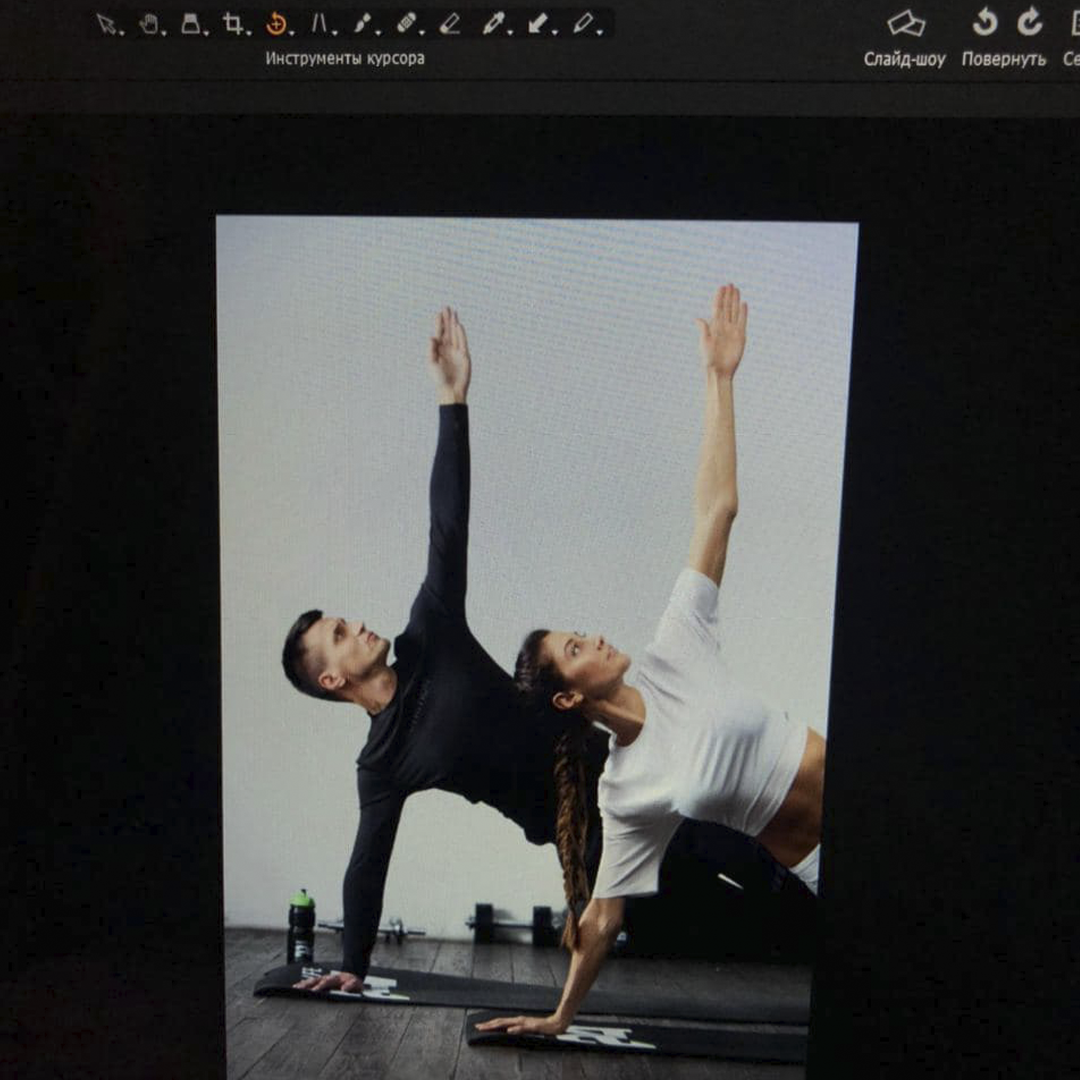Open dropdown arrow beside the Crop tool
Screen dimensions: 1080x1080
[248, 32]
